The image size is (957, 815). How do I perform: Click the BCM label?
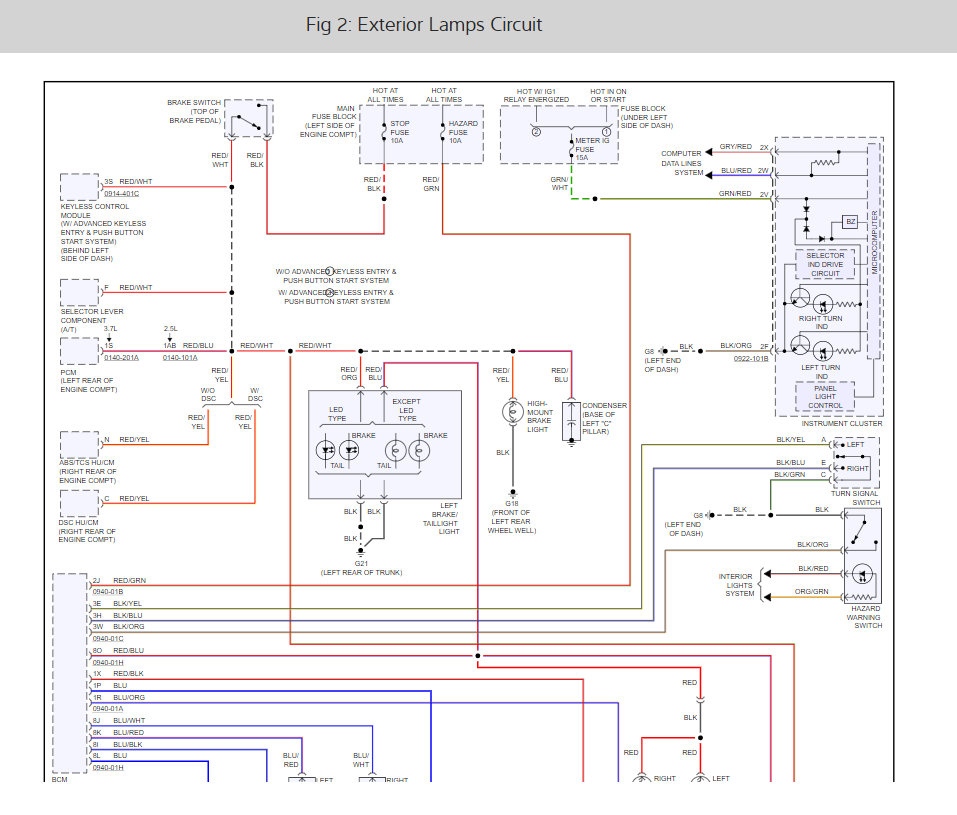click(x=60, y=780)
